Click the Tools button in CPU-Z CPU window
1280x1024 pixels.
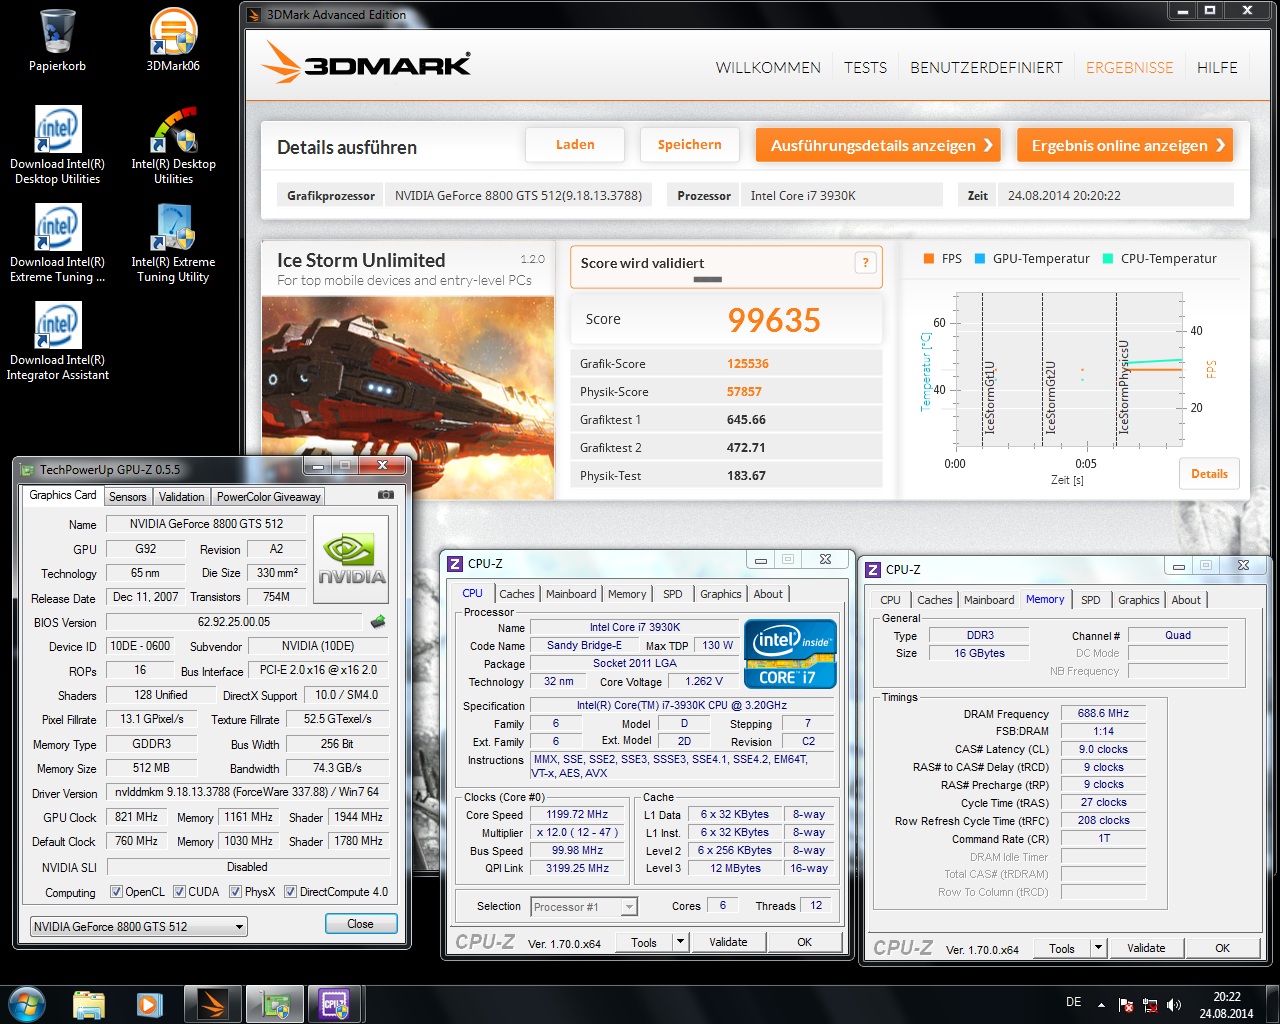(644, 942)
